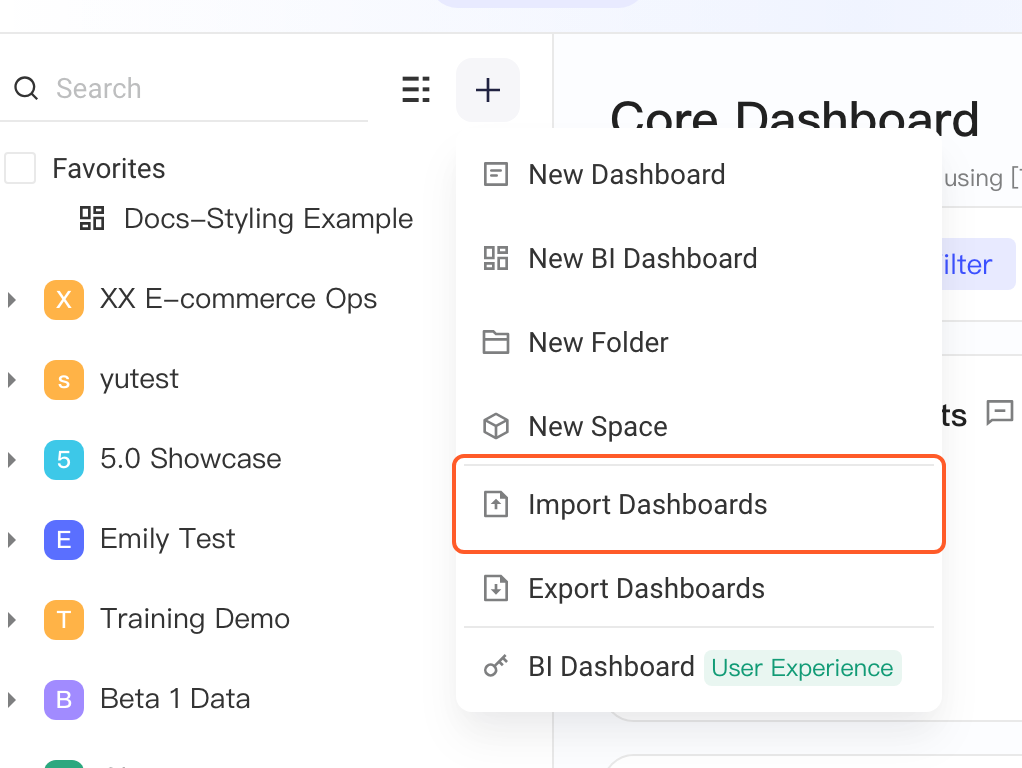Screen dimensions: 1022x768
Task: Click the orange s avatar of yutest
Action: [x=64, y=380]
